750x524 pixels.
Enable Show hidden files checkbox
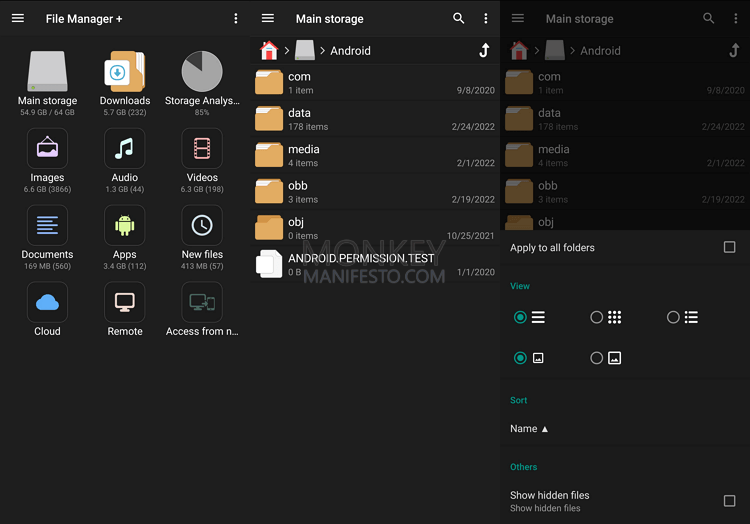pyautogui.click(x=729, y=501)
